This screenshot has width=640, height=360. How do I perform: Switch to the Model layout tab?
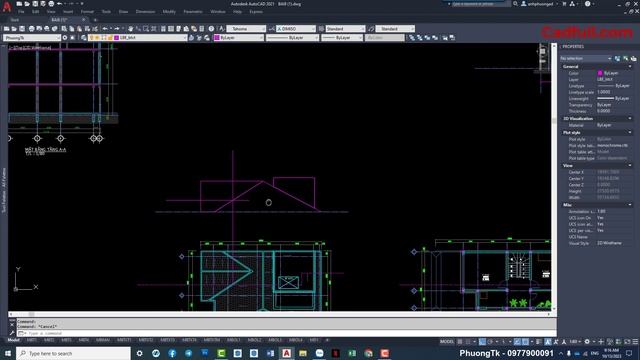point(13,340)
